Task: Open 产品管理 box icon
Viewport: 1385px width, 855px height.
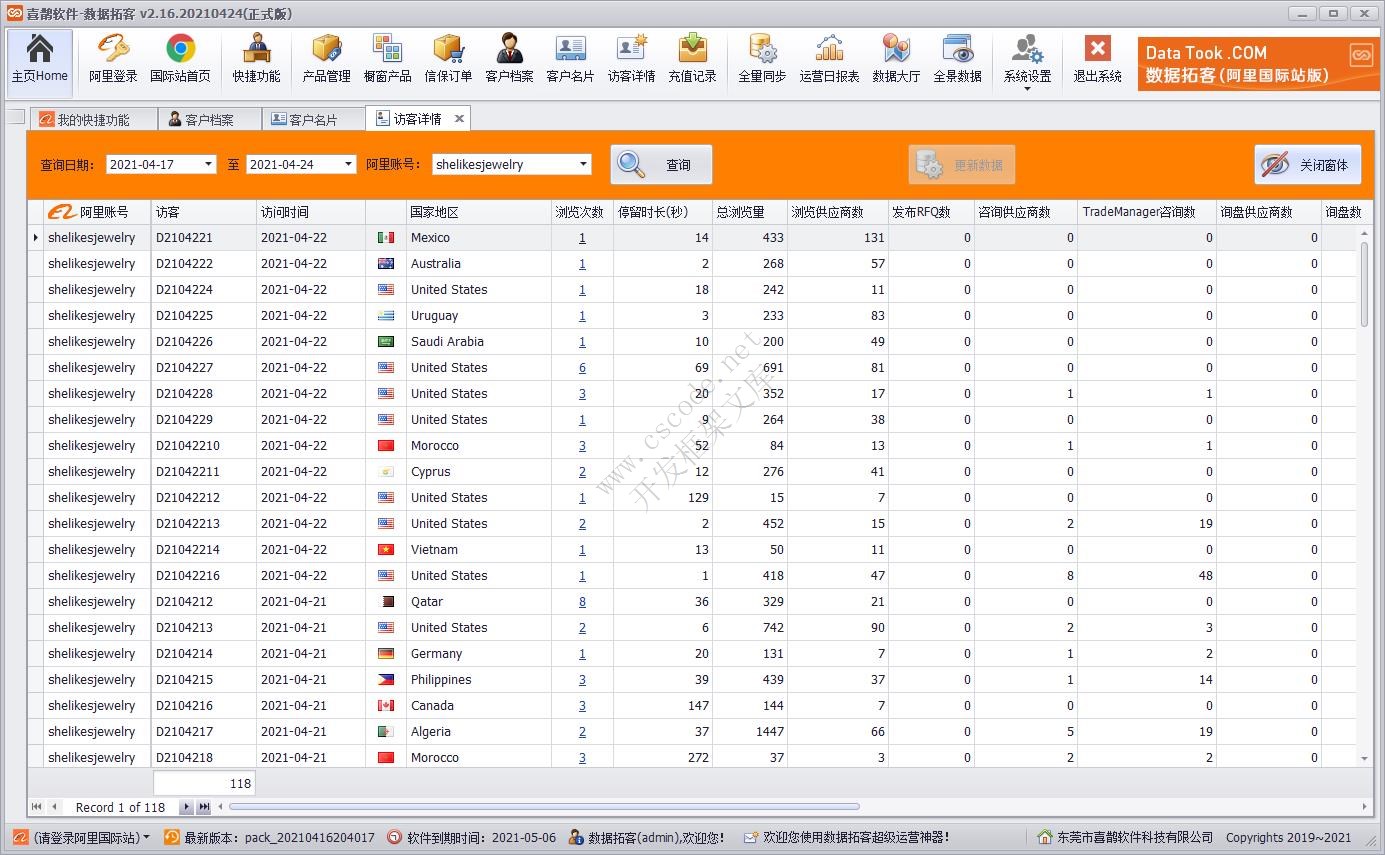Action: click(x=327, y=59)
